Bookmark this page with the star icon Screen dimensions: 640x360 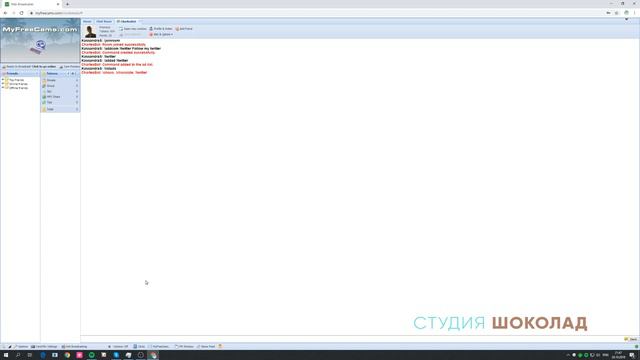617,13
